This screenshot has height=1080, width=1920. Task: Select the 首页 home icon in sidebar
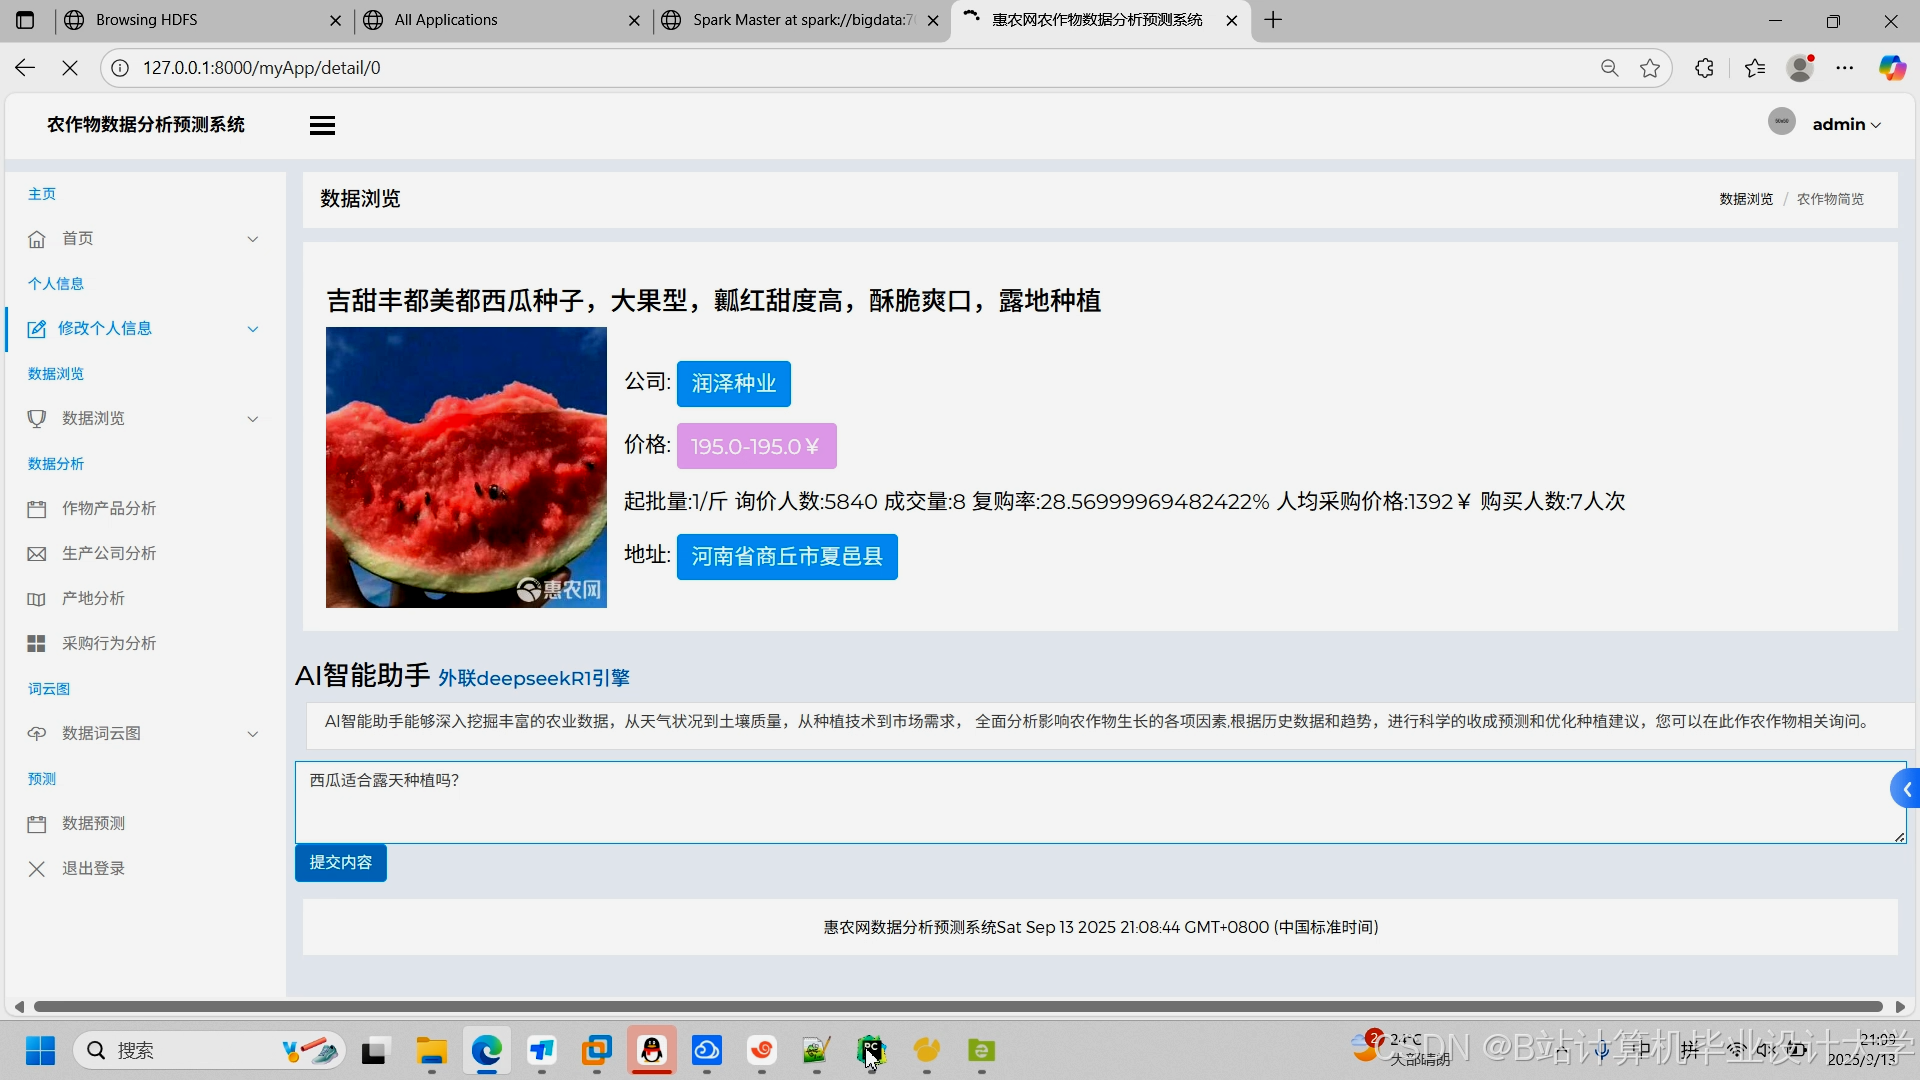[x=36, y=238]
